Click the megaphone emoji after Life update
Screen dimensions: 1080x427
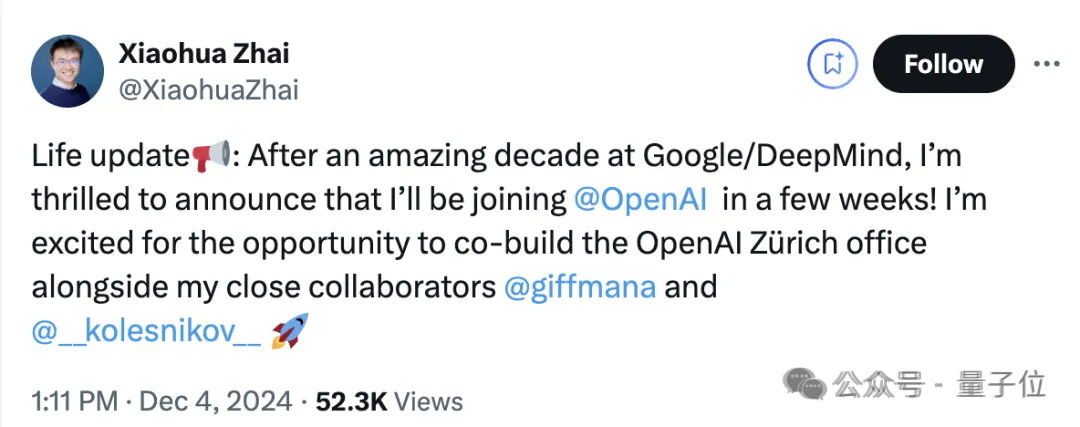(x=209, y=156)
